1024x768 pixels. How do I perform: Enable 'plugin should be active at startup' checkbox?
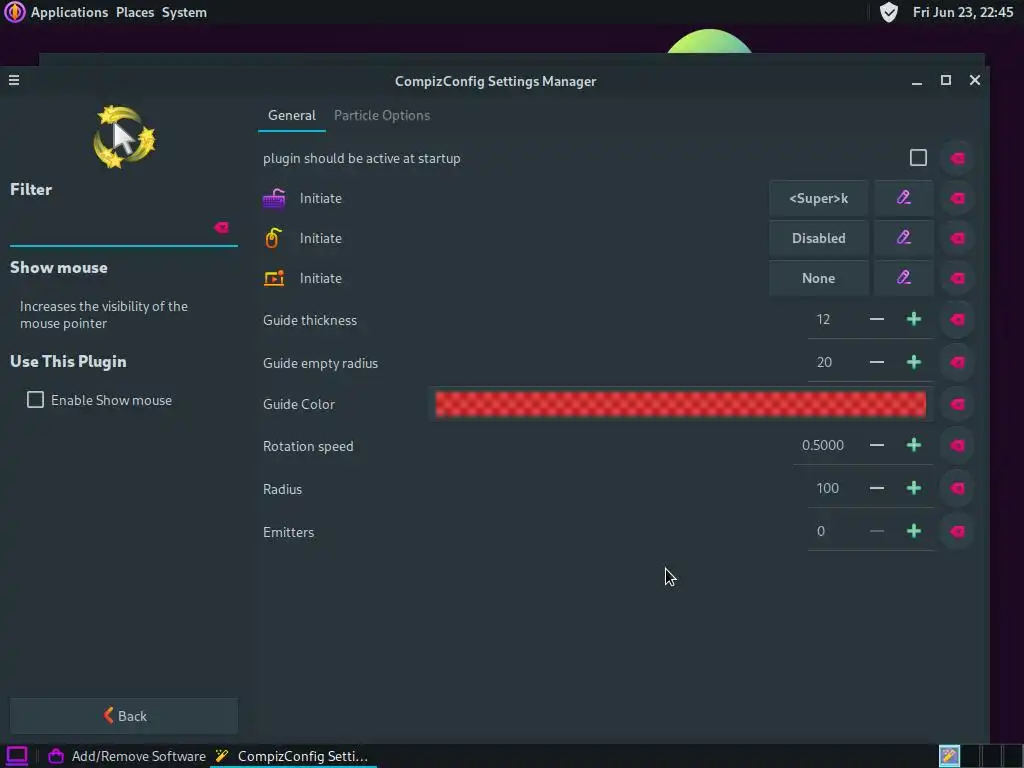click(918, 158)
